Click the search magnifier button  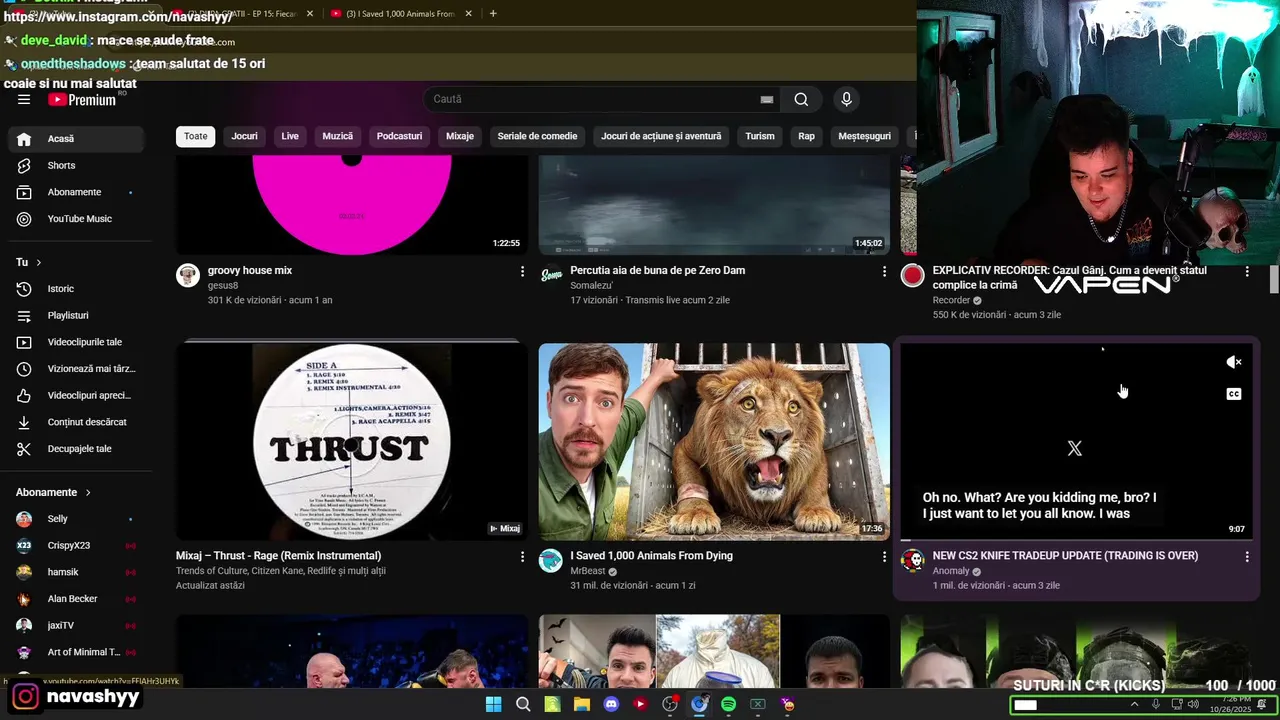[x=801, y=99]
